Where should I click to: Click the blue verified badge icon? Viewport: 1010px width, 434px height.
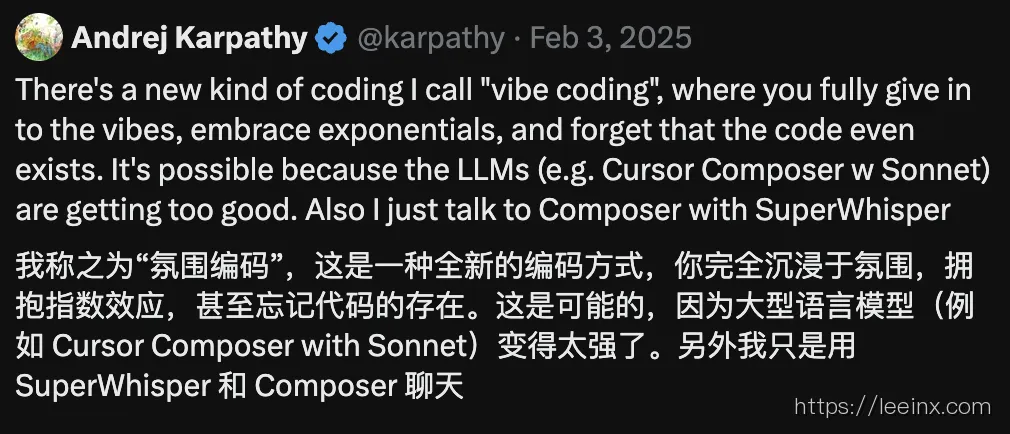(330, 39)
